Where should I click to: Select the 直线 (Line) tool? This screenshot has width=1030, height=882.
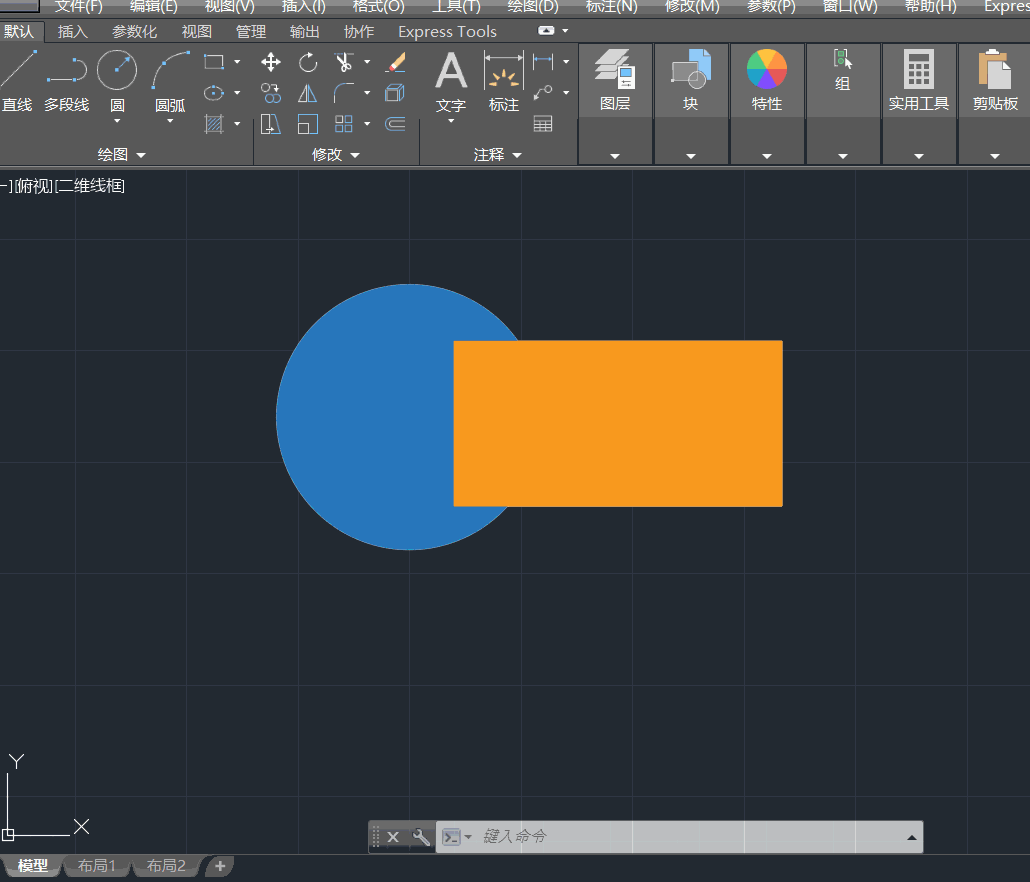(17, 81)
